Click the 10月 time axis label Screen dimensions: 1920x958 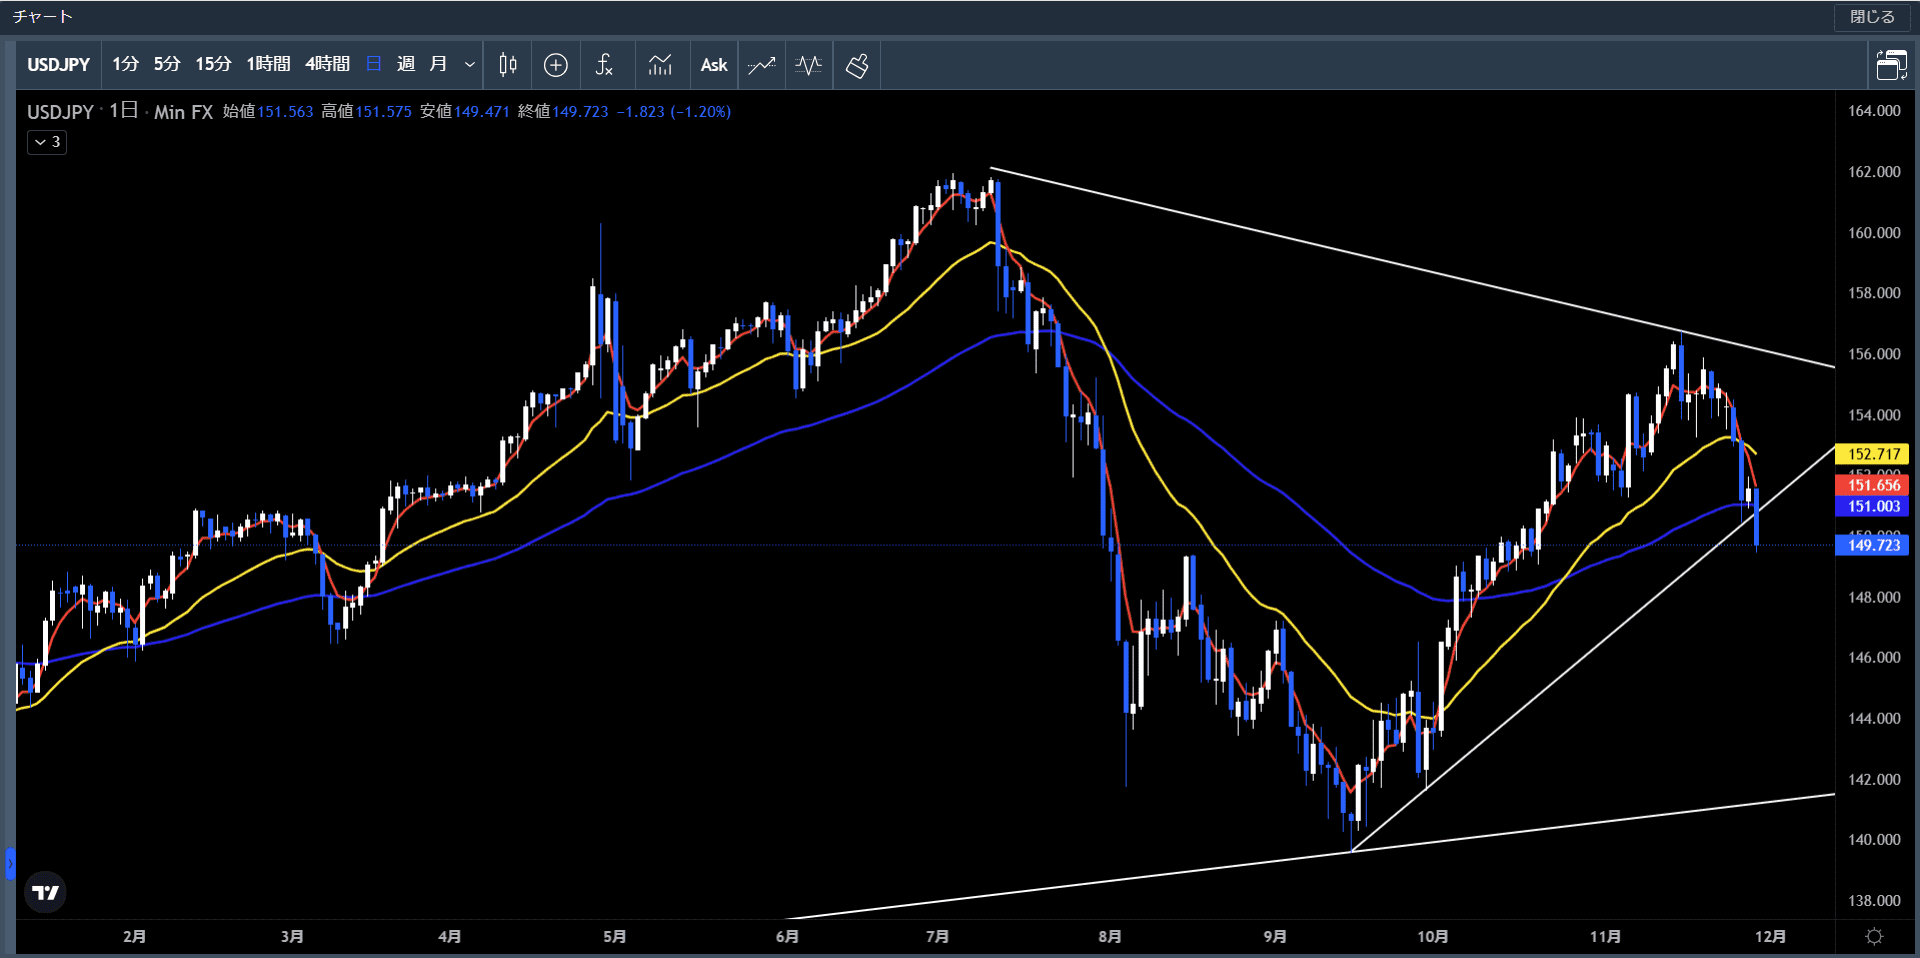coord(1432,936)
